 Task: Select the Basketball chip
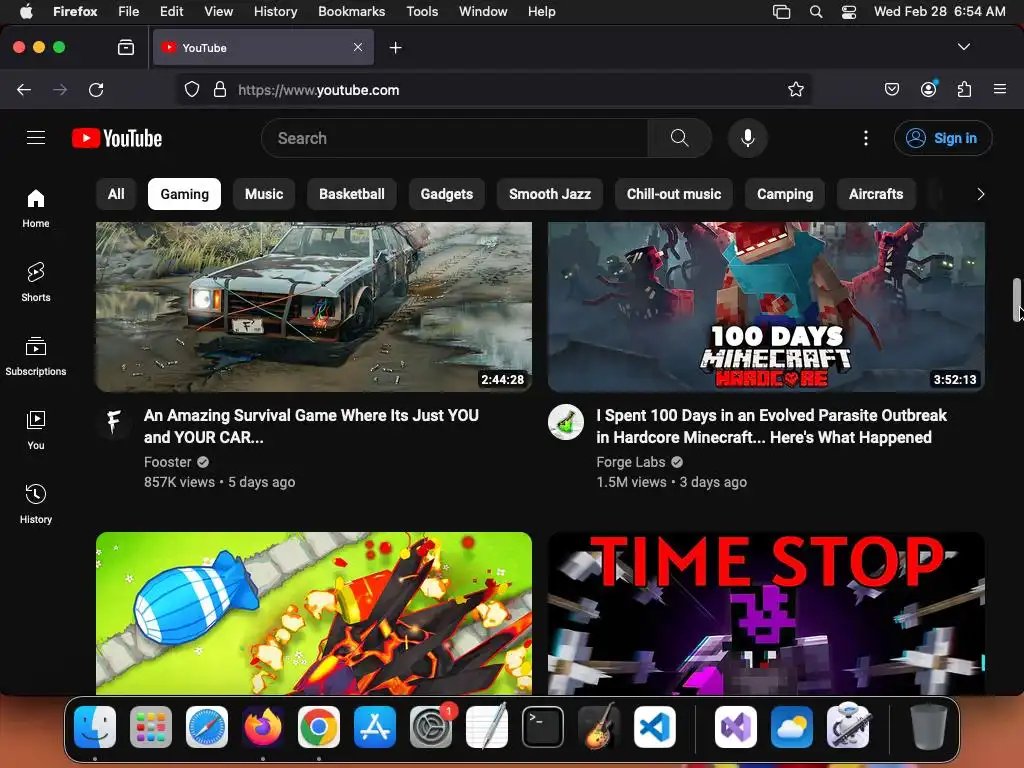352,194
